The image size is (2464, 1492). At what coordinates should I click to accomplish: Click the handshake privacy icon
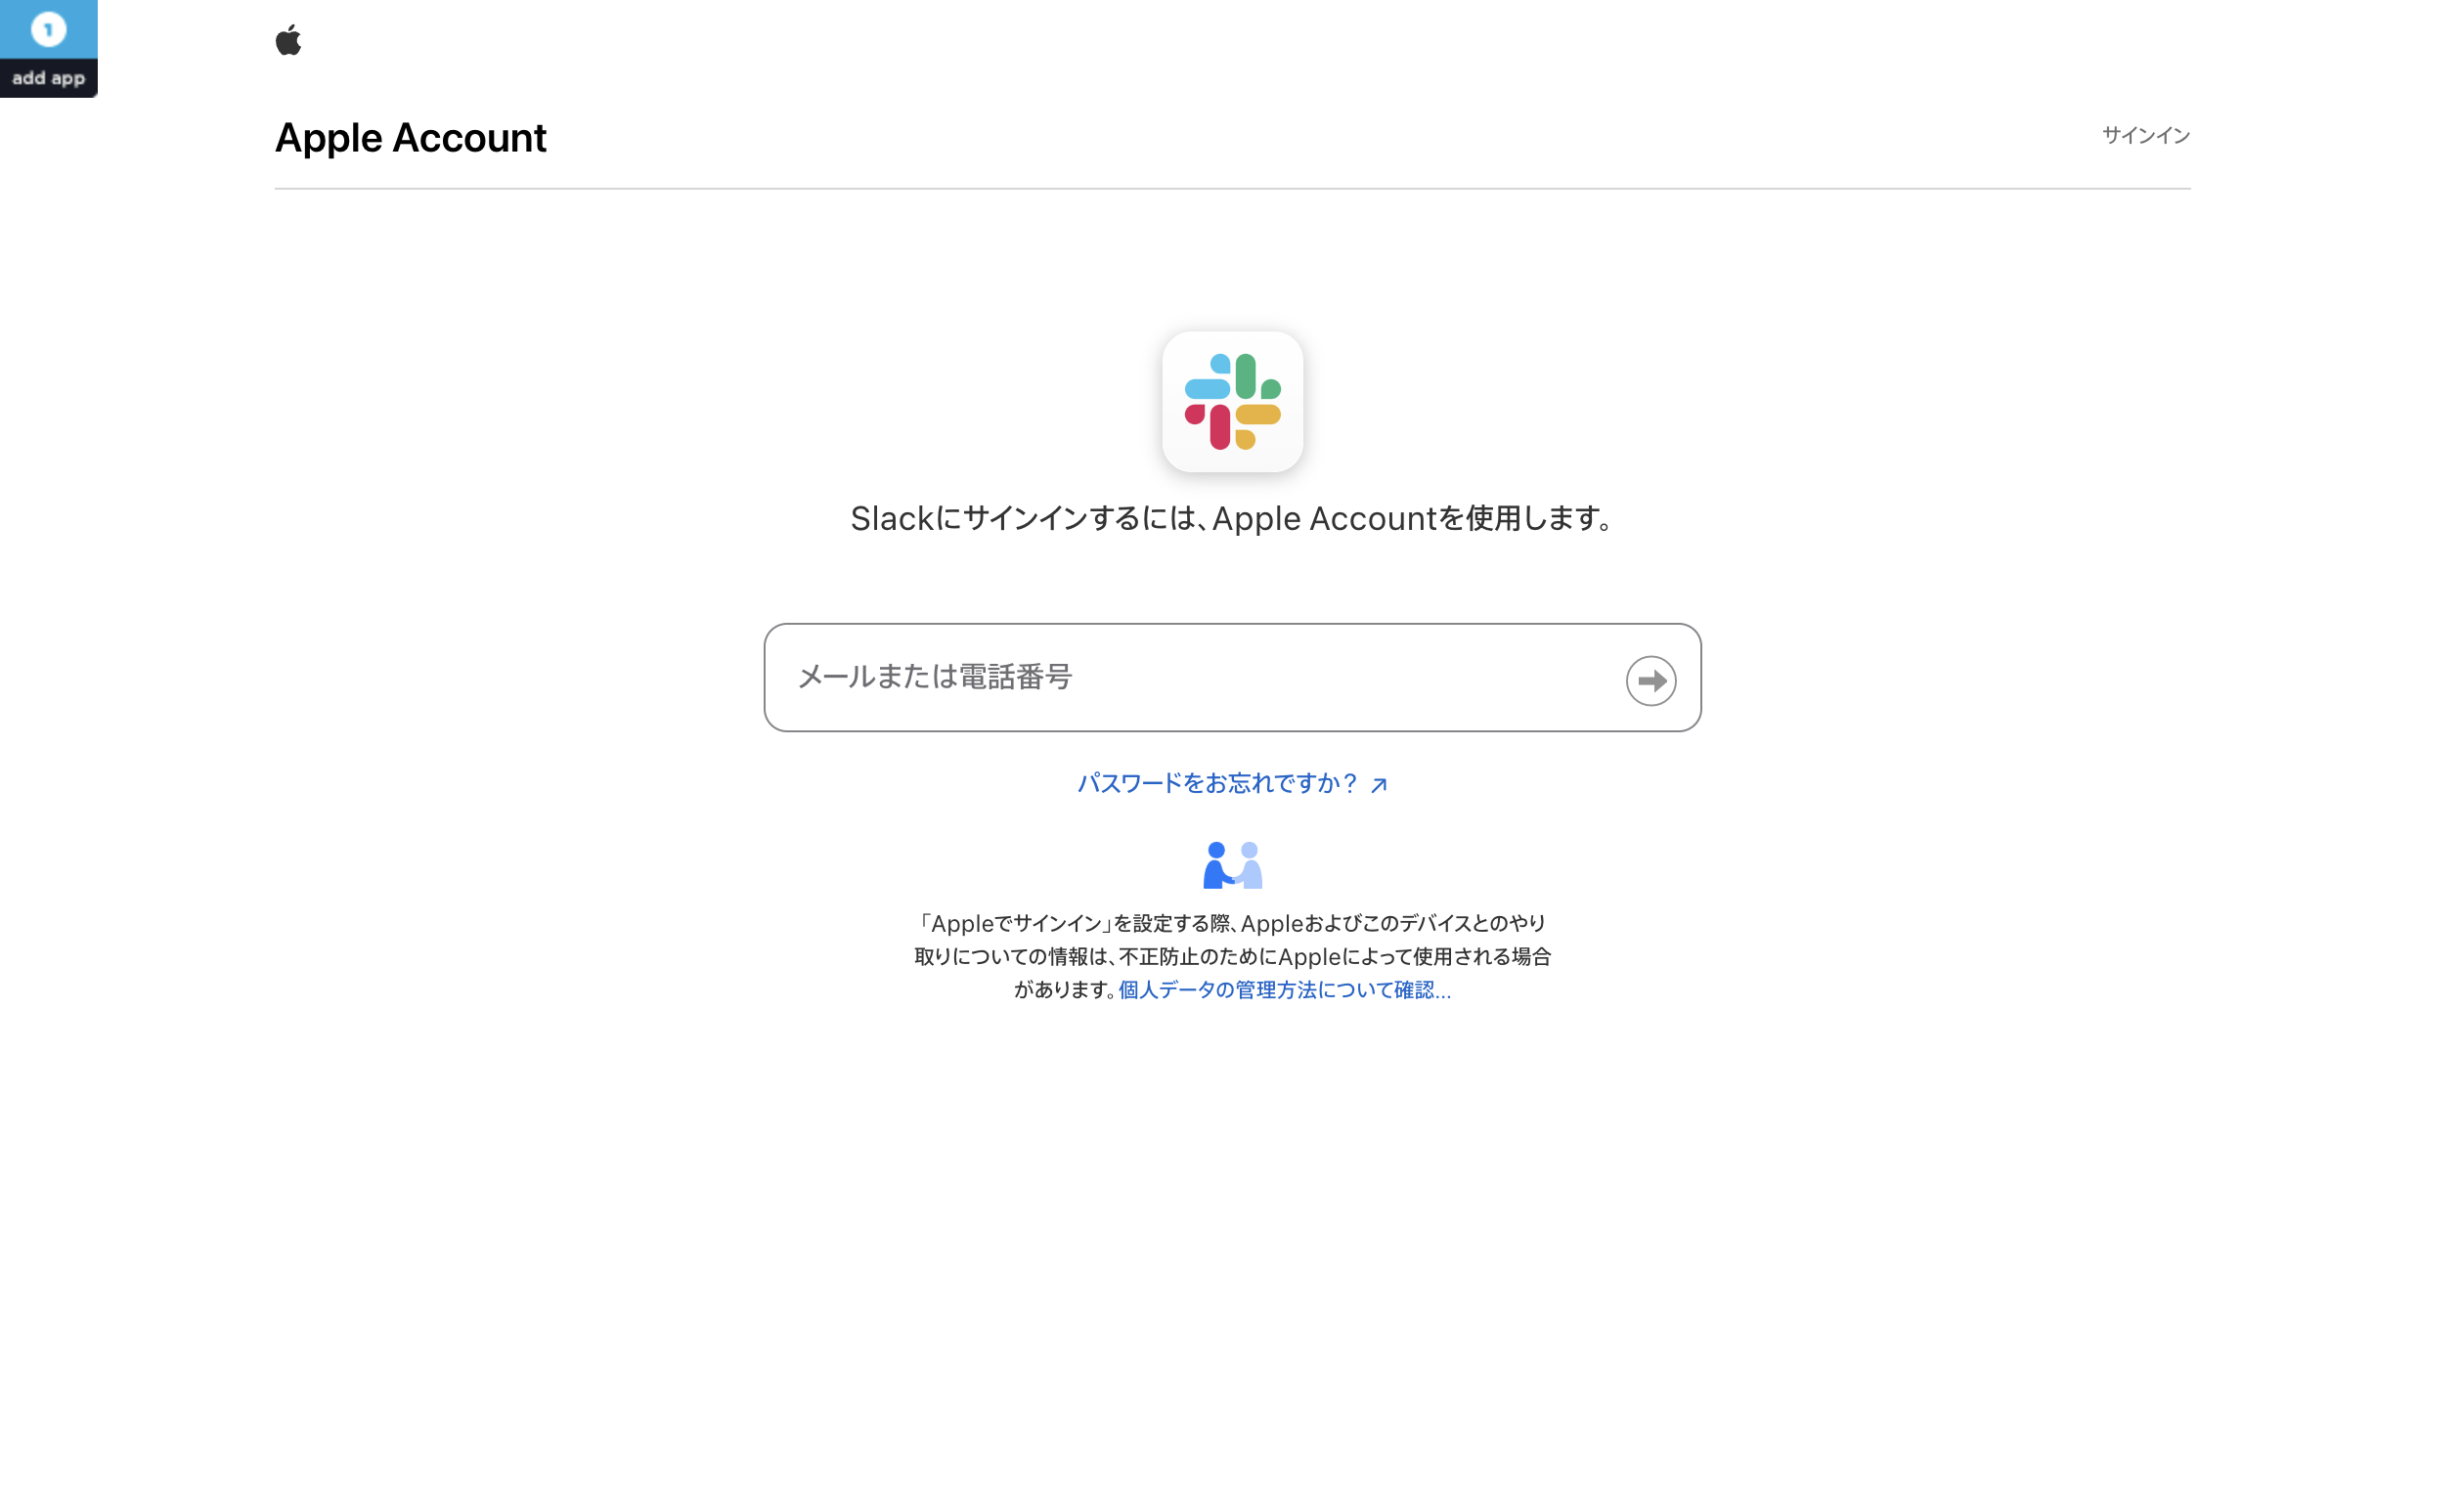(x=1232, y=865)
